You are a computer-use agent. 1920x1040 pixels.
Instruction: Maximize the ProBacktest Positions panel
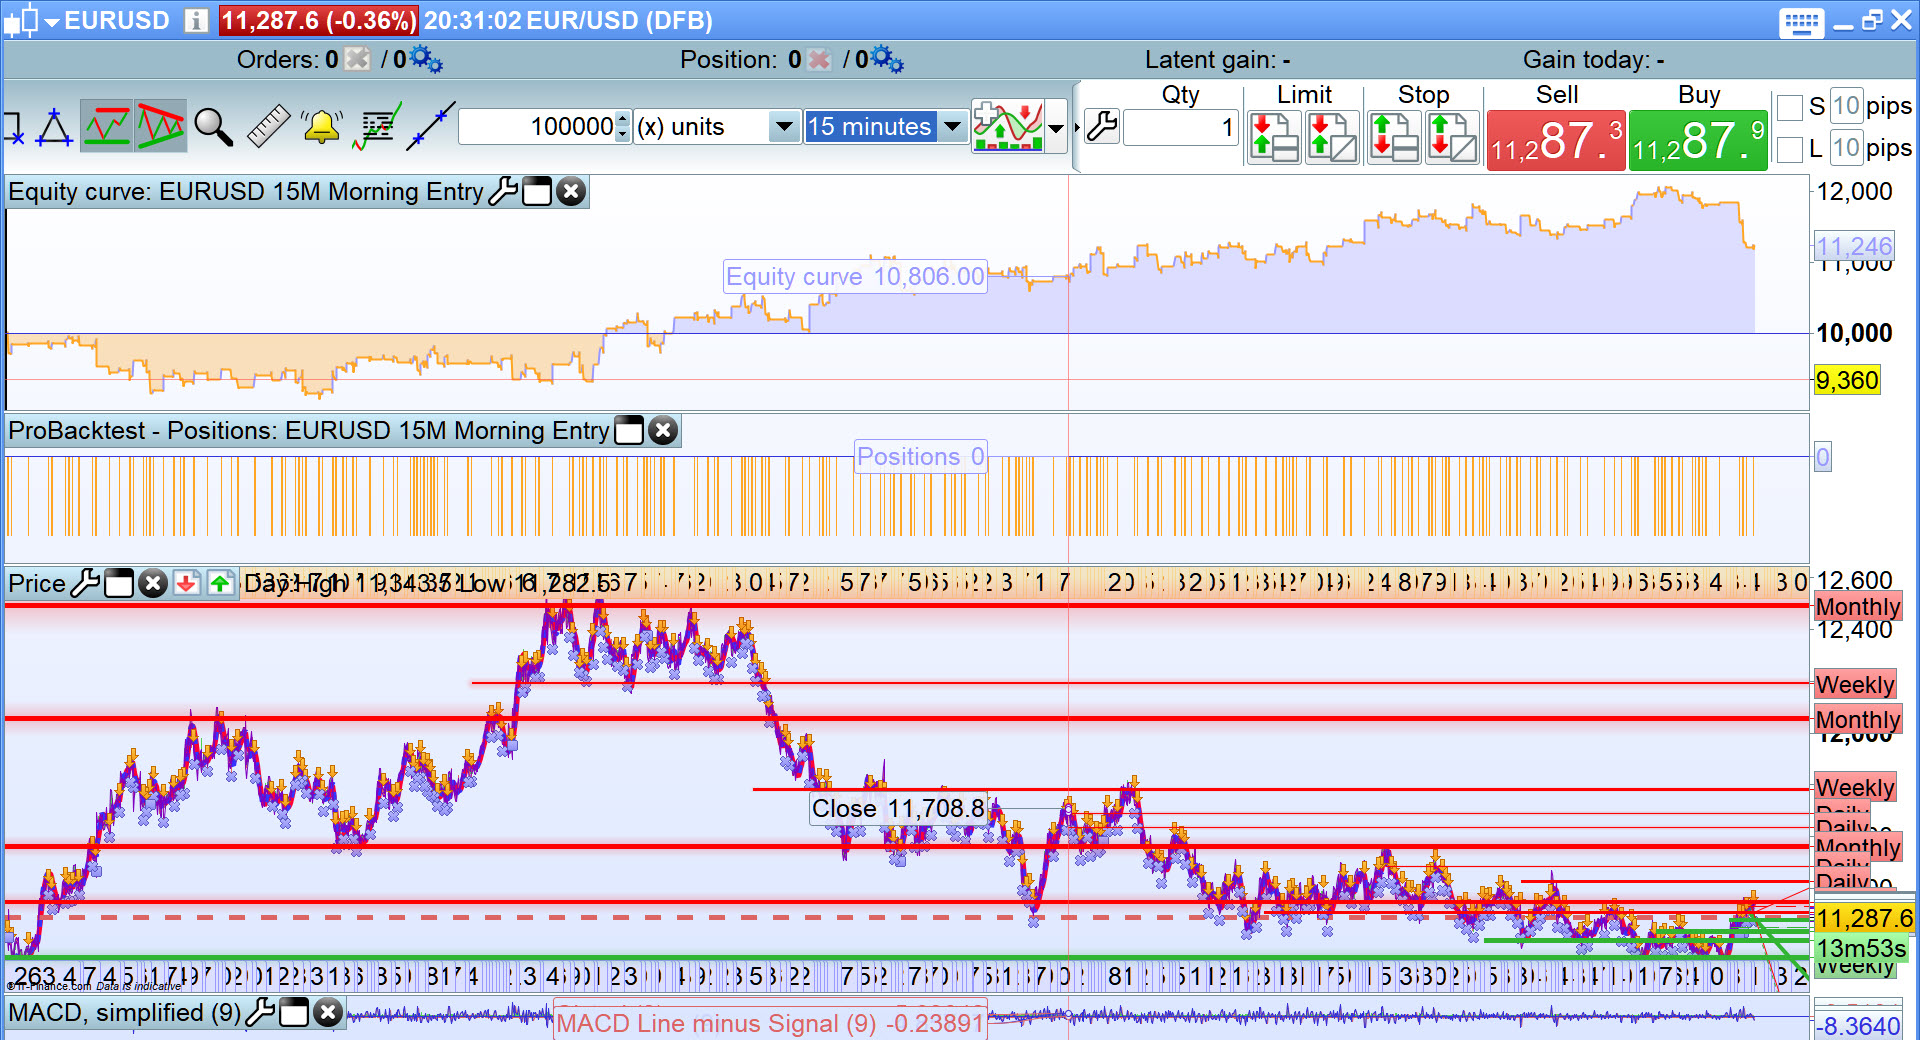point(629,431)
